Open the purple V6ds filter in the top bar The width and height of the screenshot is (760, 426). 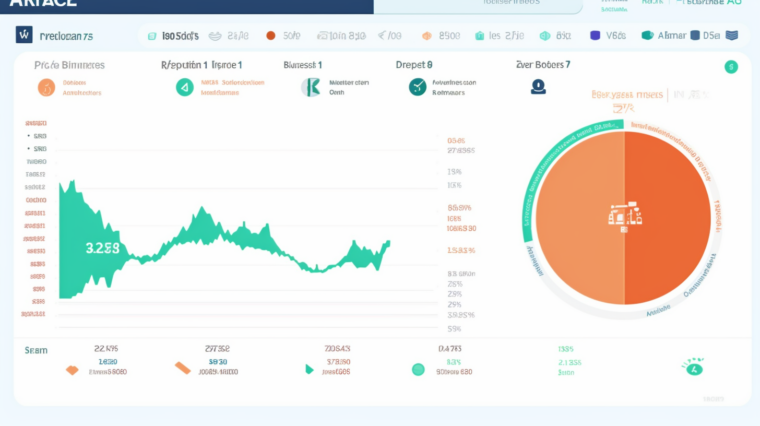(608, 36)
